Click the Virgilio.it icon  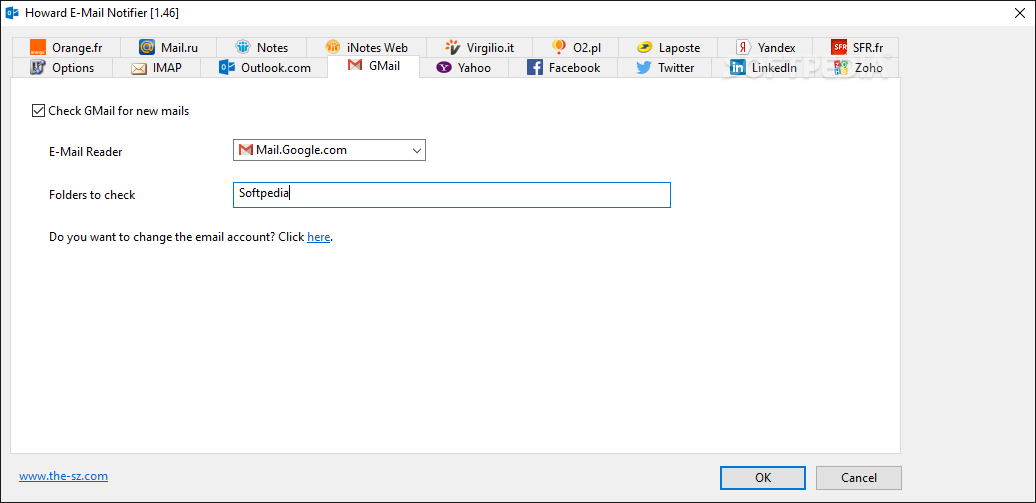click(453, 48)
